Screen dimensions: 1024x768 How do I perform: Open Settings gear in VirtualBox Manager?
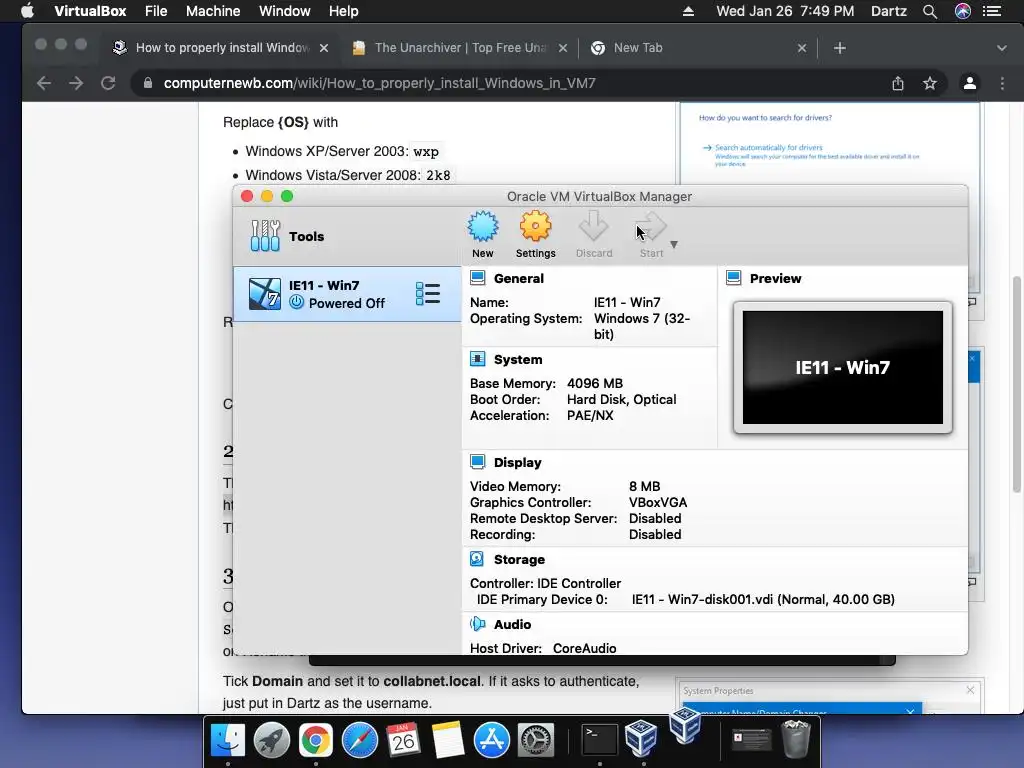pyautogui.click(x=536, y=235)
